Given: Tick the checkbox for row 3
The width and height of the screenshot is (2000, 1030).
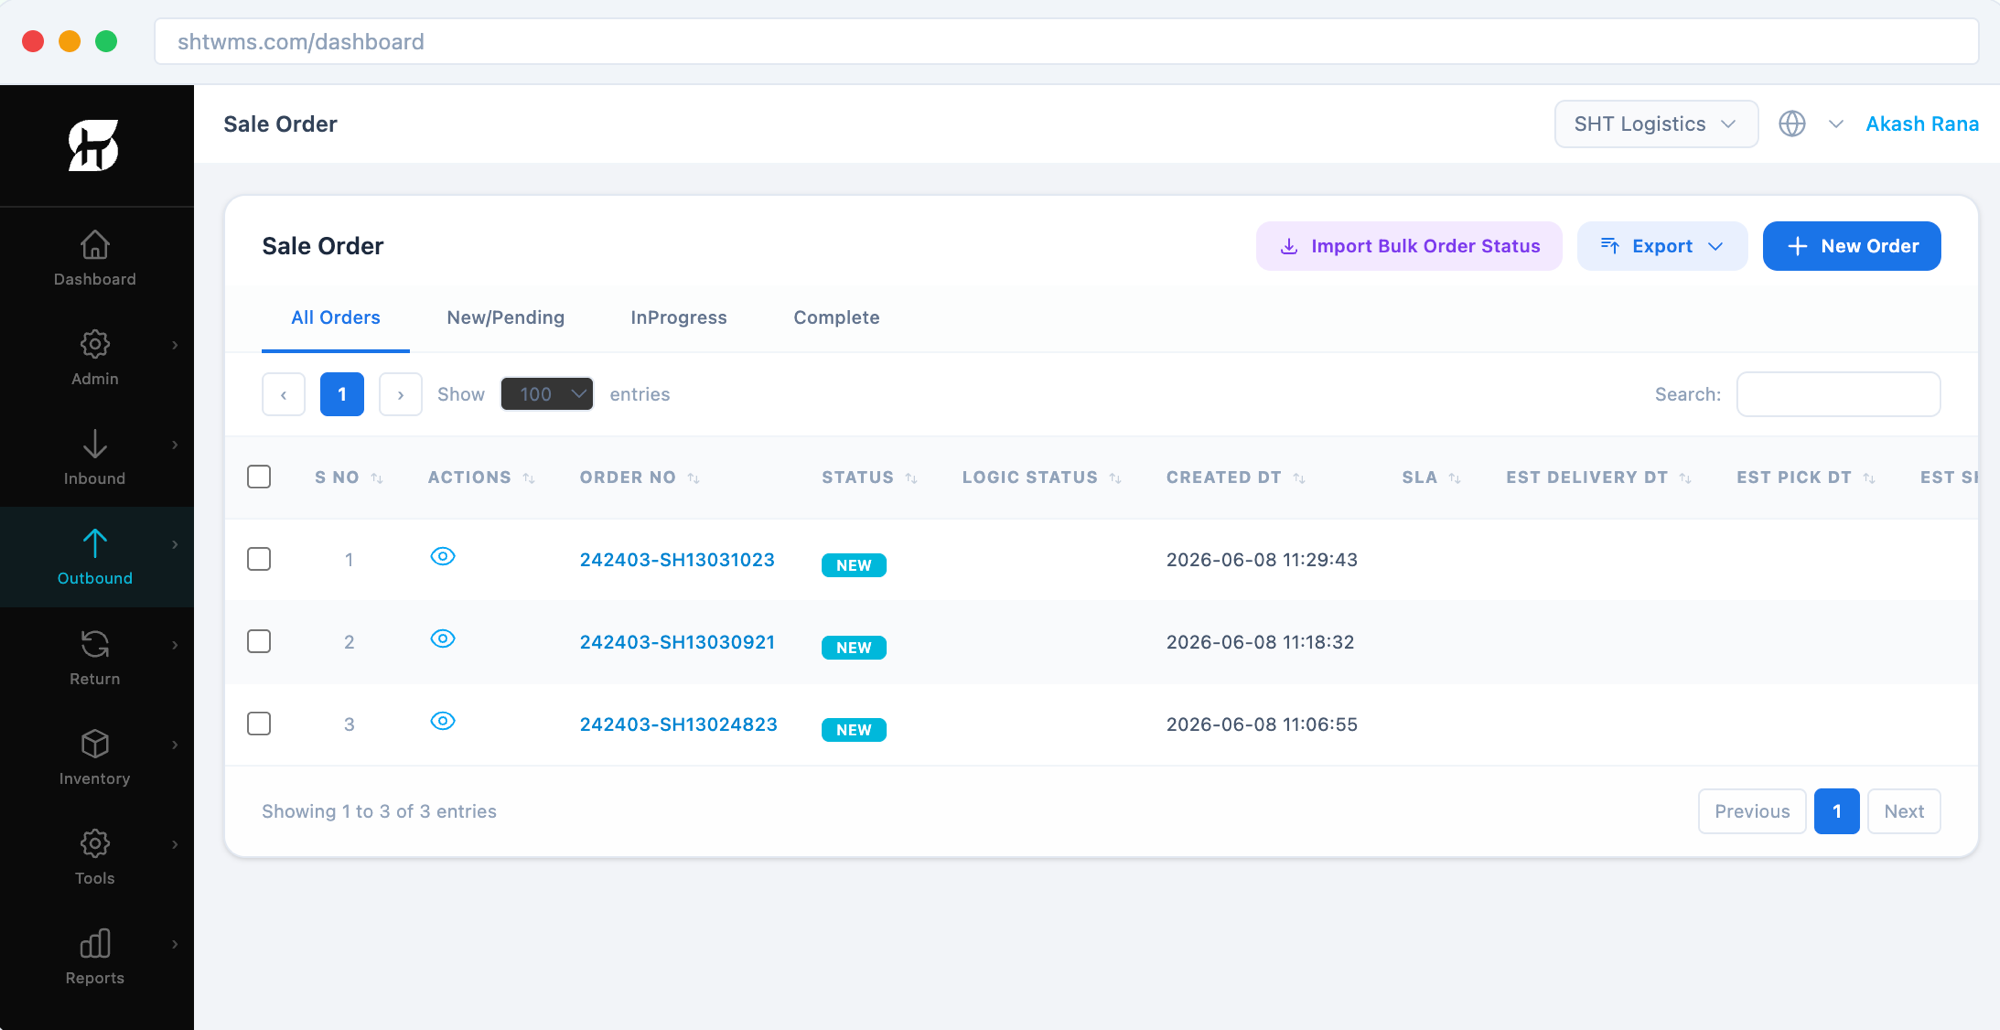Looking at the screenshot, I should 259,723.
